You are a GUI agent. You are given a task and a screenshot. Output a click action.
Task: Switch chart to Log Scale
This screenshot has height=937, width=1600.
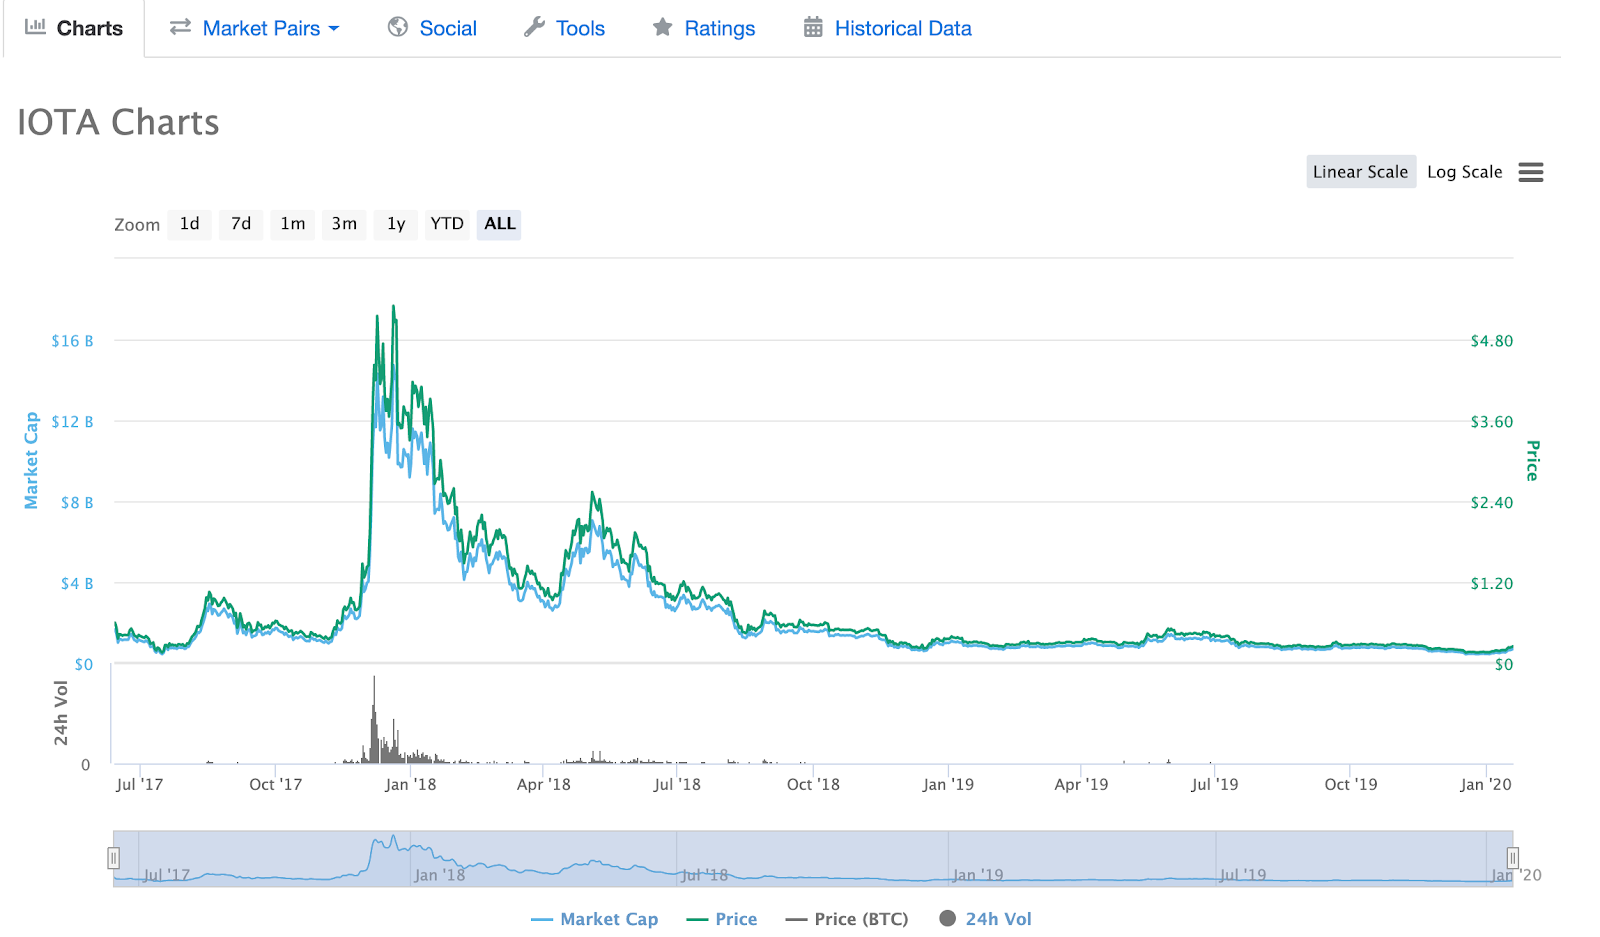point(1464,172)
